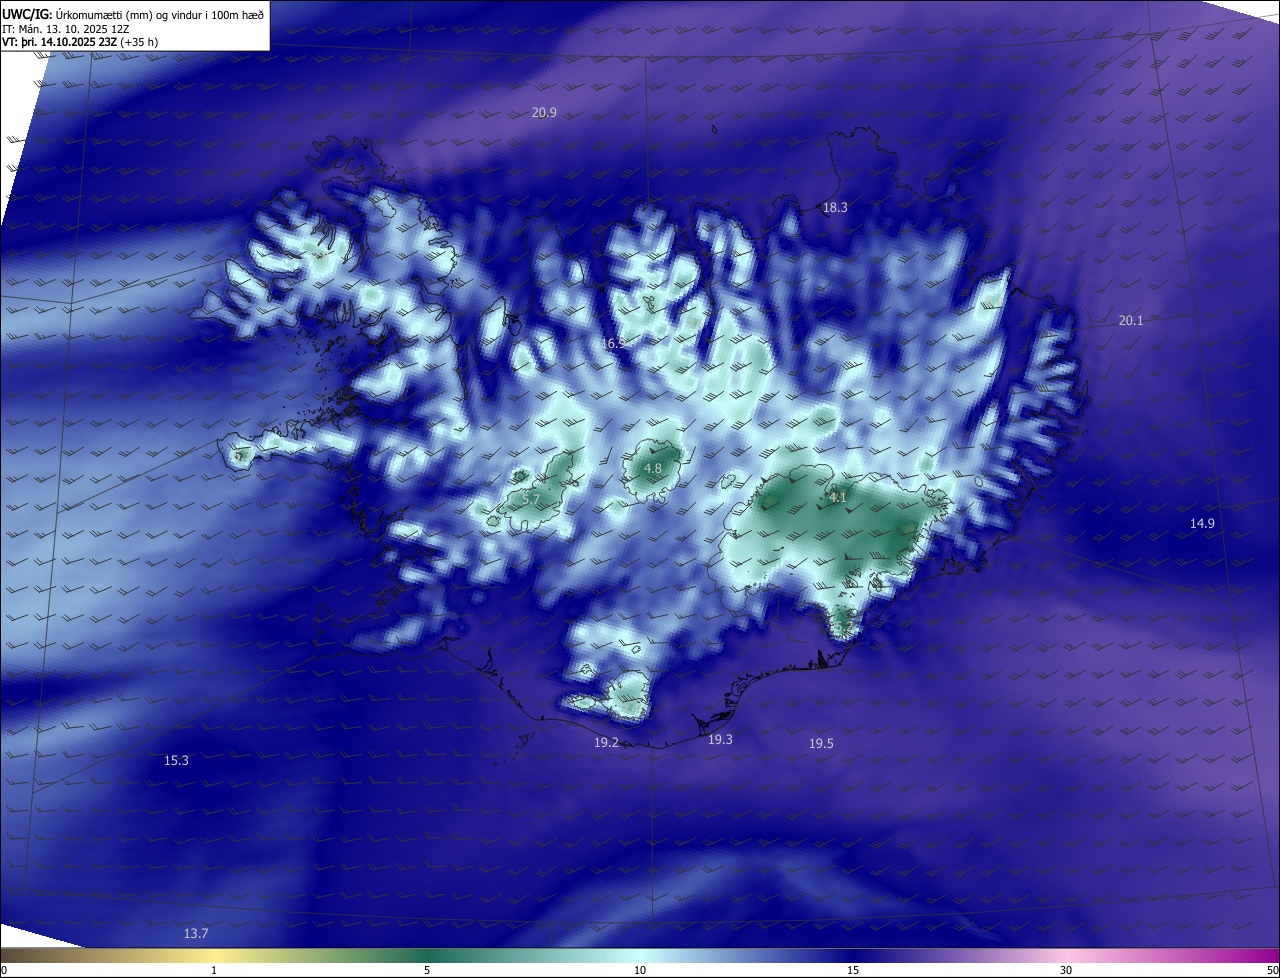Click the 19.3 value on the south coast
The height and width of the screenshot is (978, 1280).
click(x=720, y=740)
